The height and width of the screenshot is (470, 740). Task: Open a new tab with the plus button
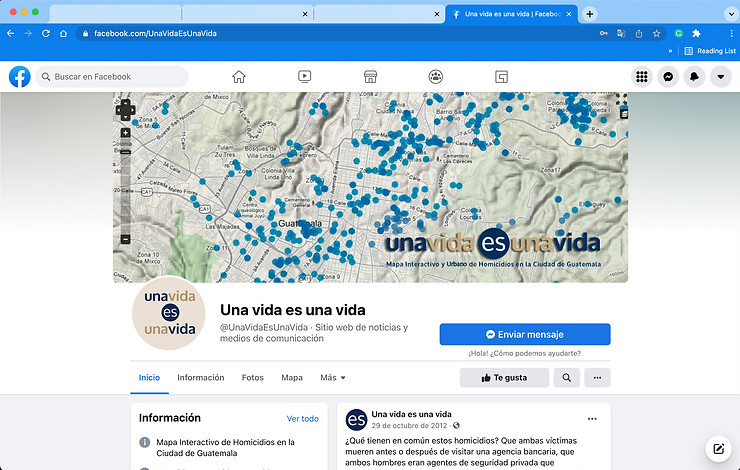[x=589, y=14]
